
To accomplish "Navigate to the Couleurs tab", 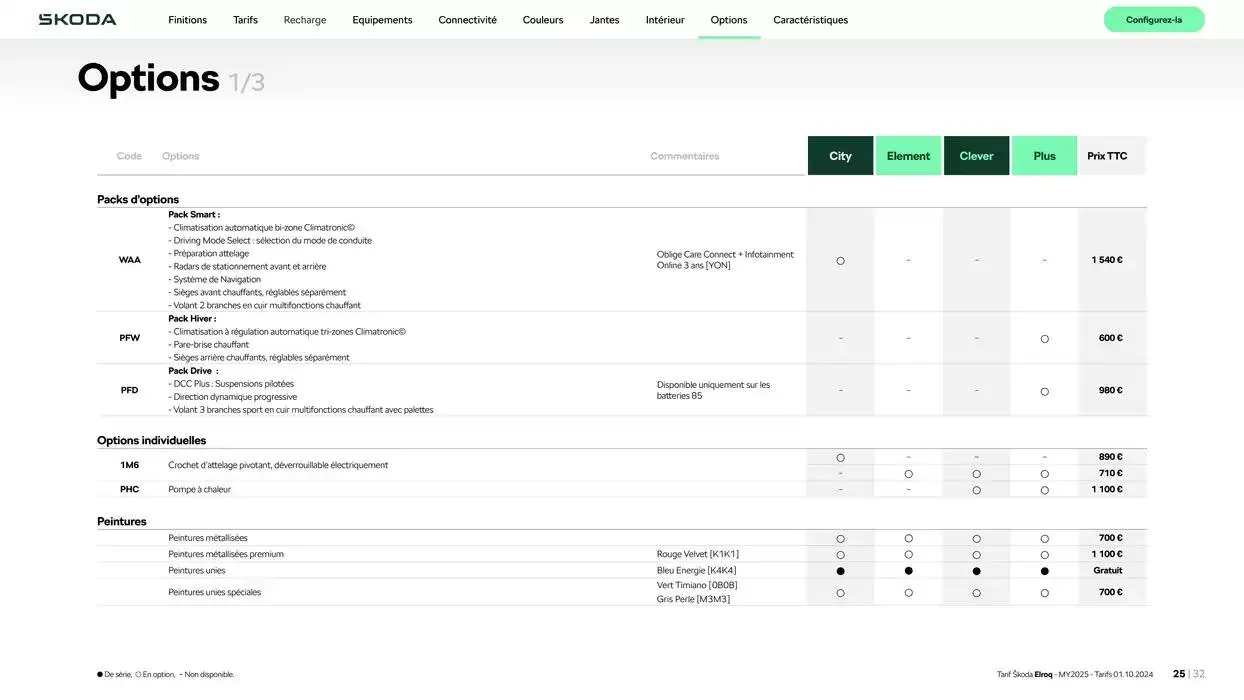I will pyautogui.click(x=543, y=20).
